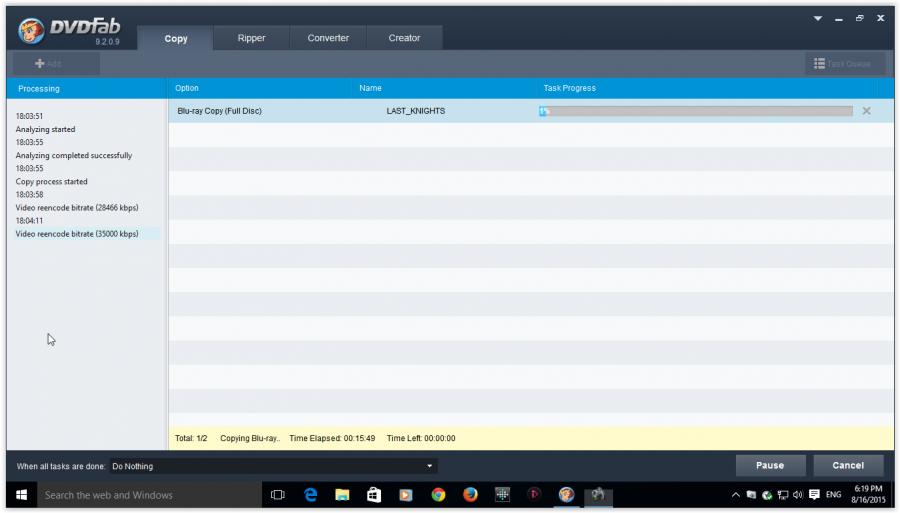
Task: Select the LAST_KNIGHTS name cell
Action: coord(416,111)
